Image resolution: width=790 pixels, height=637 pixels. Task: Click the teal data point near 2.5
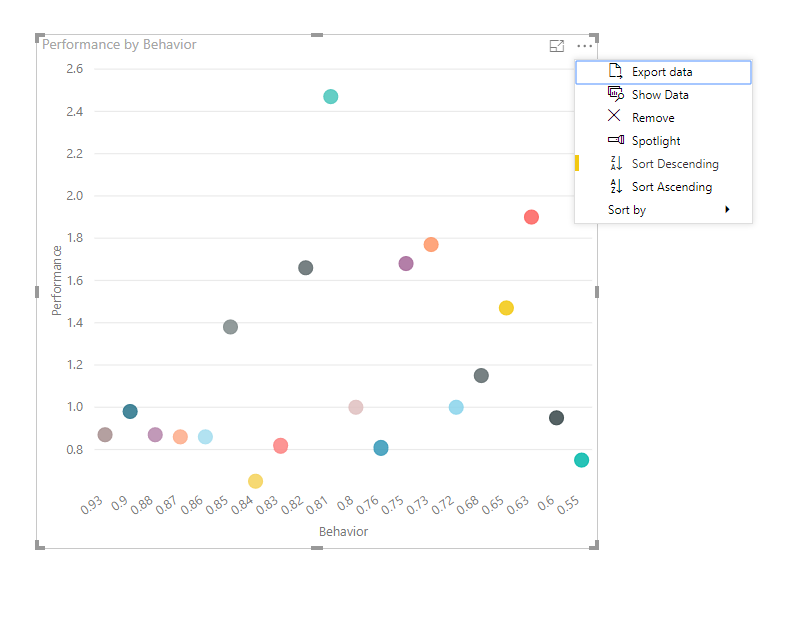coord(331,96)
